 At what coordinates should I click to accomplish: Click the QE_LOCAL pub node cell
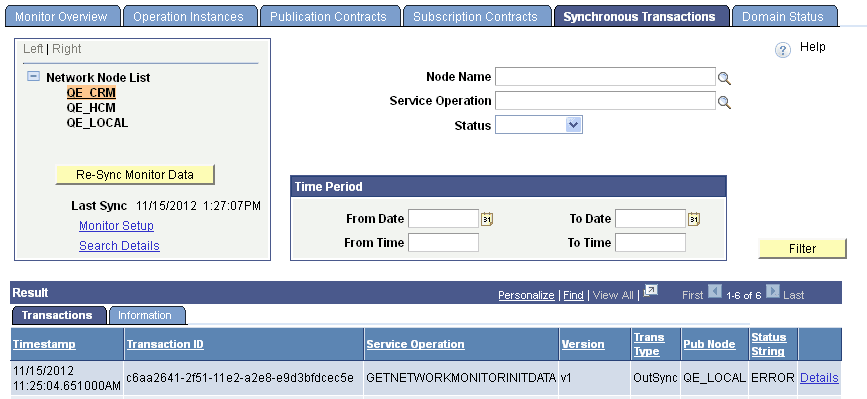coord(714,378)
